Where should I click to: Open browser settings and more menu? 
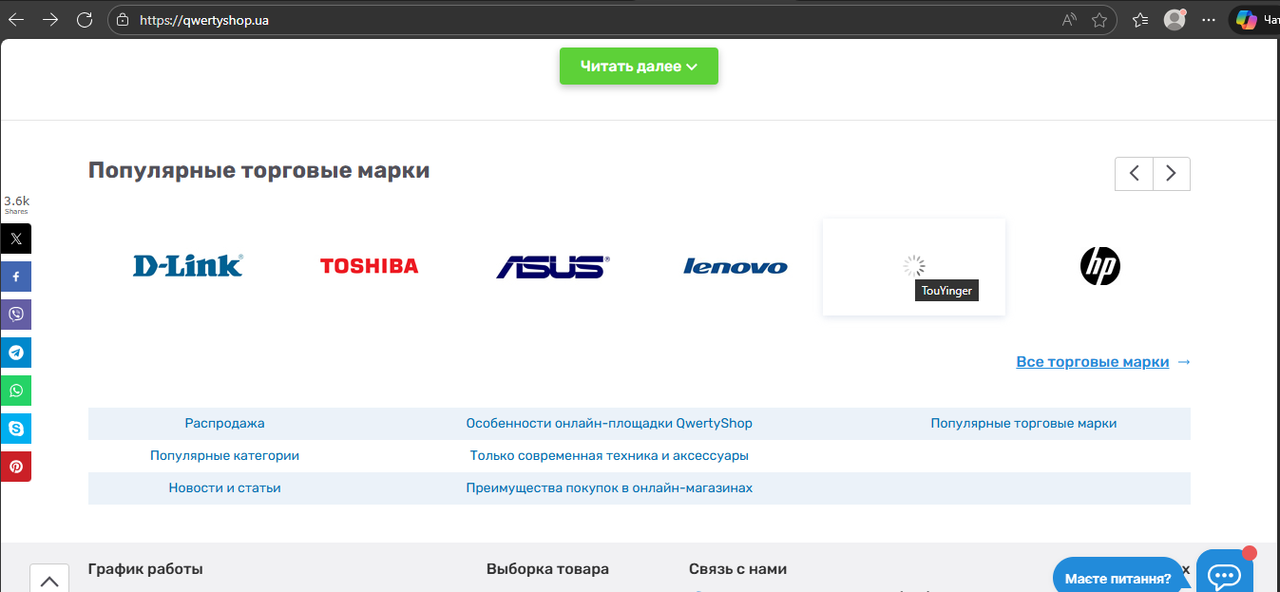point(1211,20)
